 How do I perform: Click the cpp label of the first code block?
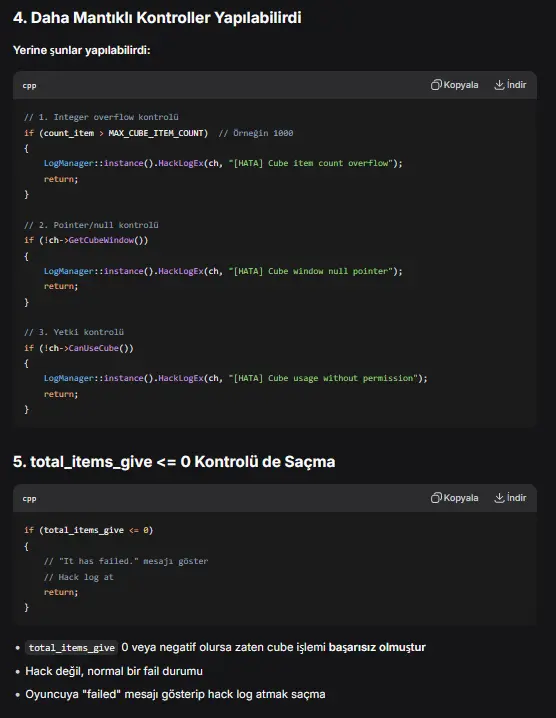(x=29, y=86)
